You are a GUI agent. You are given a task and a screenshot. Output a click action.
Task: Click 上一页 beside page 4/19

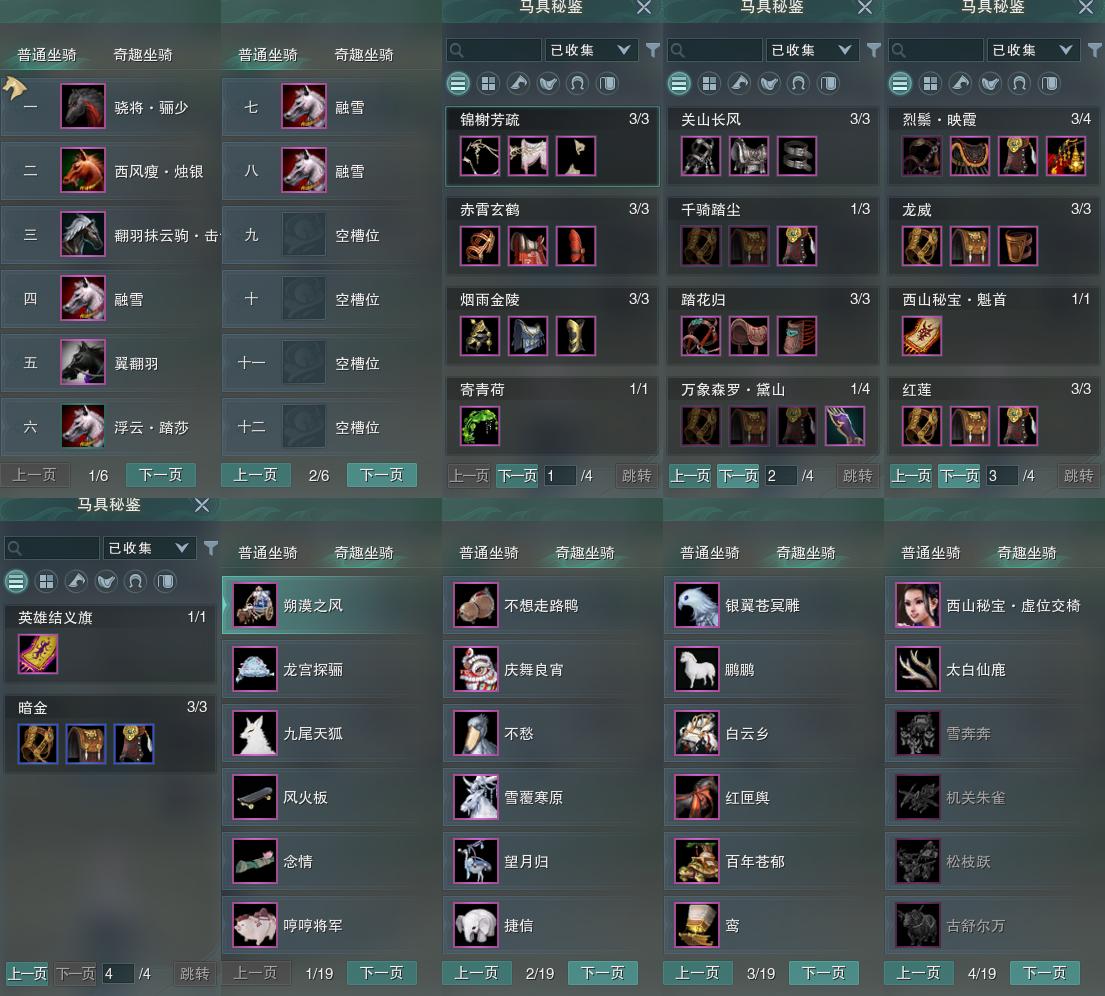pos(918,973)
